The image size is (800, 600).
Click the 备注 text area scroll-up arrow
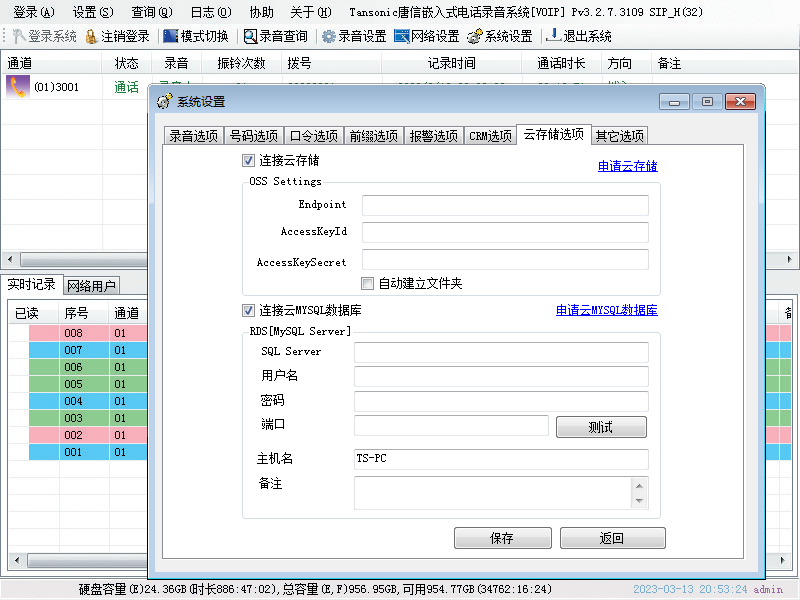[640, 485]
